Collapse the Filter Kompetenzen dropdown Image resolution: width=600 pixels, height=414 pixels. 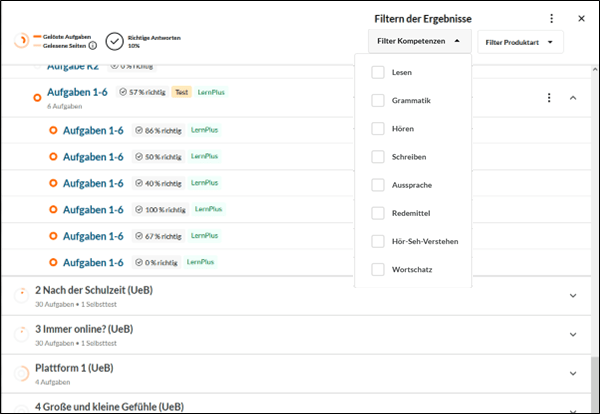(x=419, y=41)
